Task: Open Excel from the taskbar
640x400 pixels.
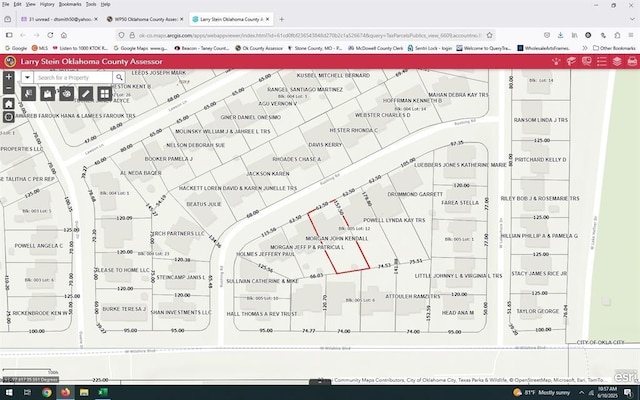Action: pos(102,393)
